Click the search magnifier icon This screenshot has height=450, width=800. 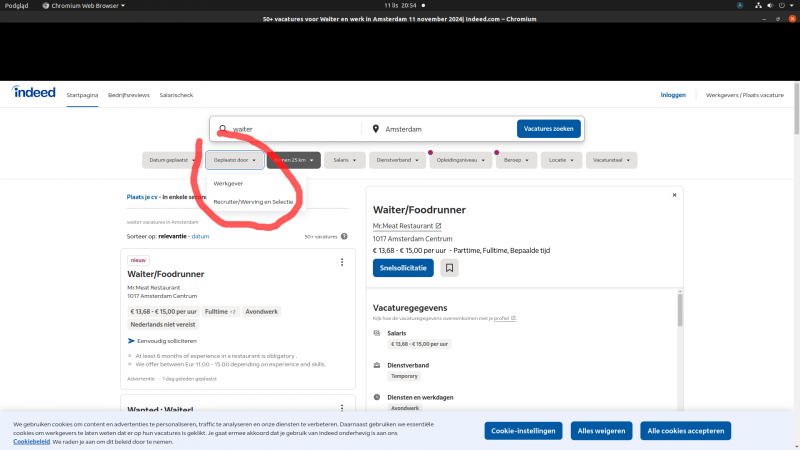click(223, 129)
